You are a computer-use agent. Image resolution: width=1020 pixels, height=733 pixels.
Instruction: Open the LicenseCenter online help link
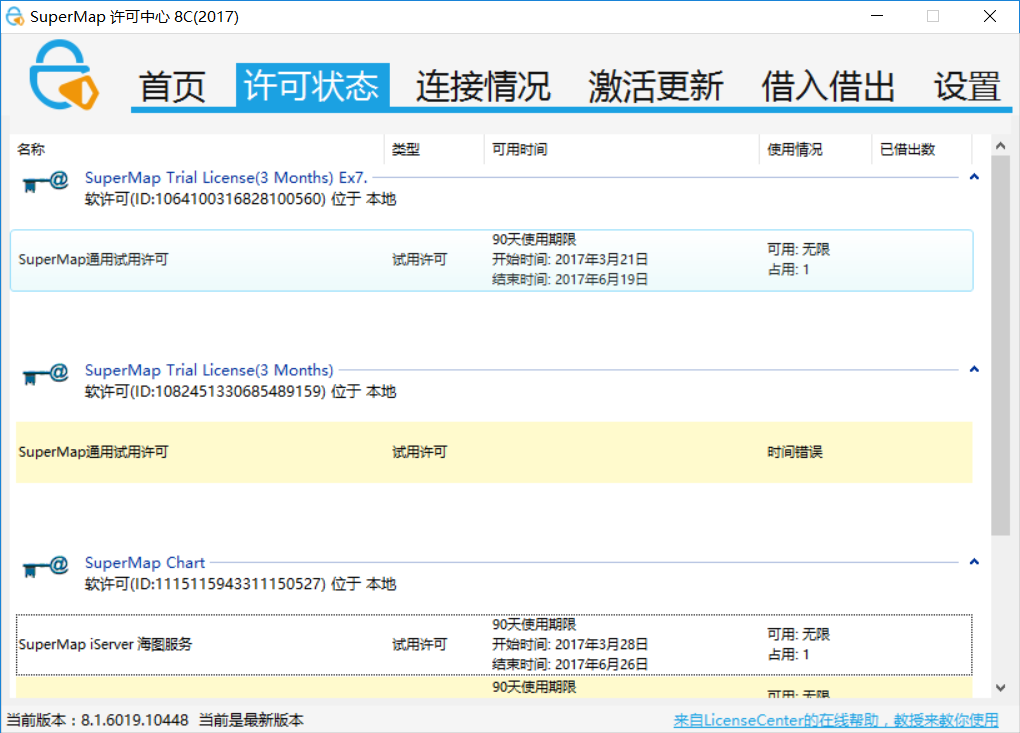pos(836,720)
